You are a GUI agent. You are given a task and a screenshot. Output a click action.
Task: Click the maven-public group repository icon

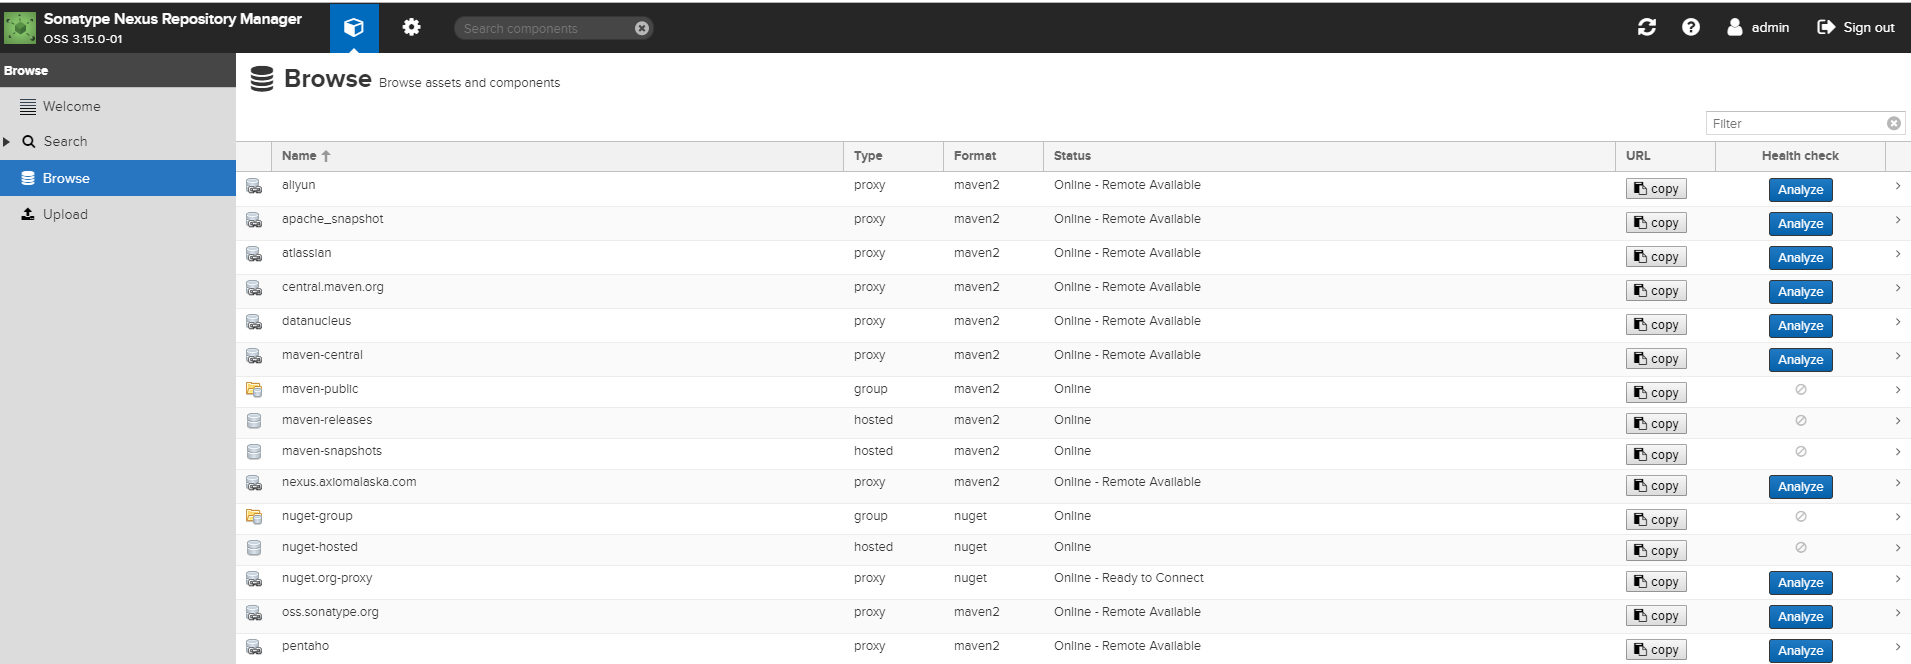(x=254, y=390)
